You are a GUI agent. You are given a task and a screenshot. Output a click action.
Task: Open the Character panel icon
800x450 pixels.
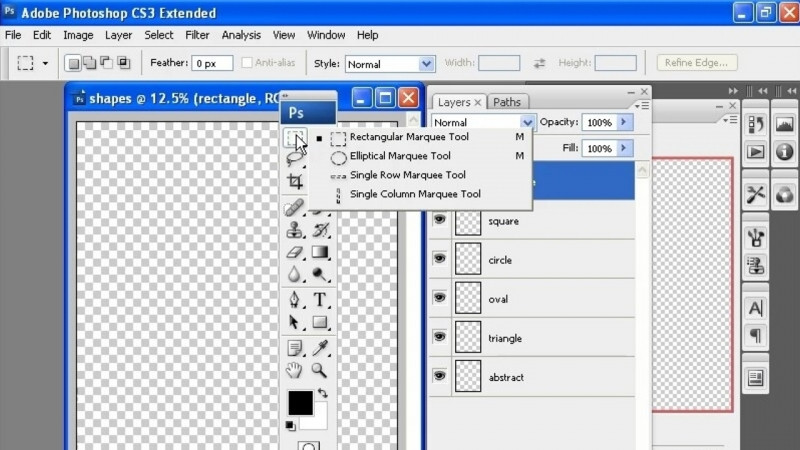point(756,308)
